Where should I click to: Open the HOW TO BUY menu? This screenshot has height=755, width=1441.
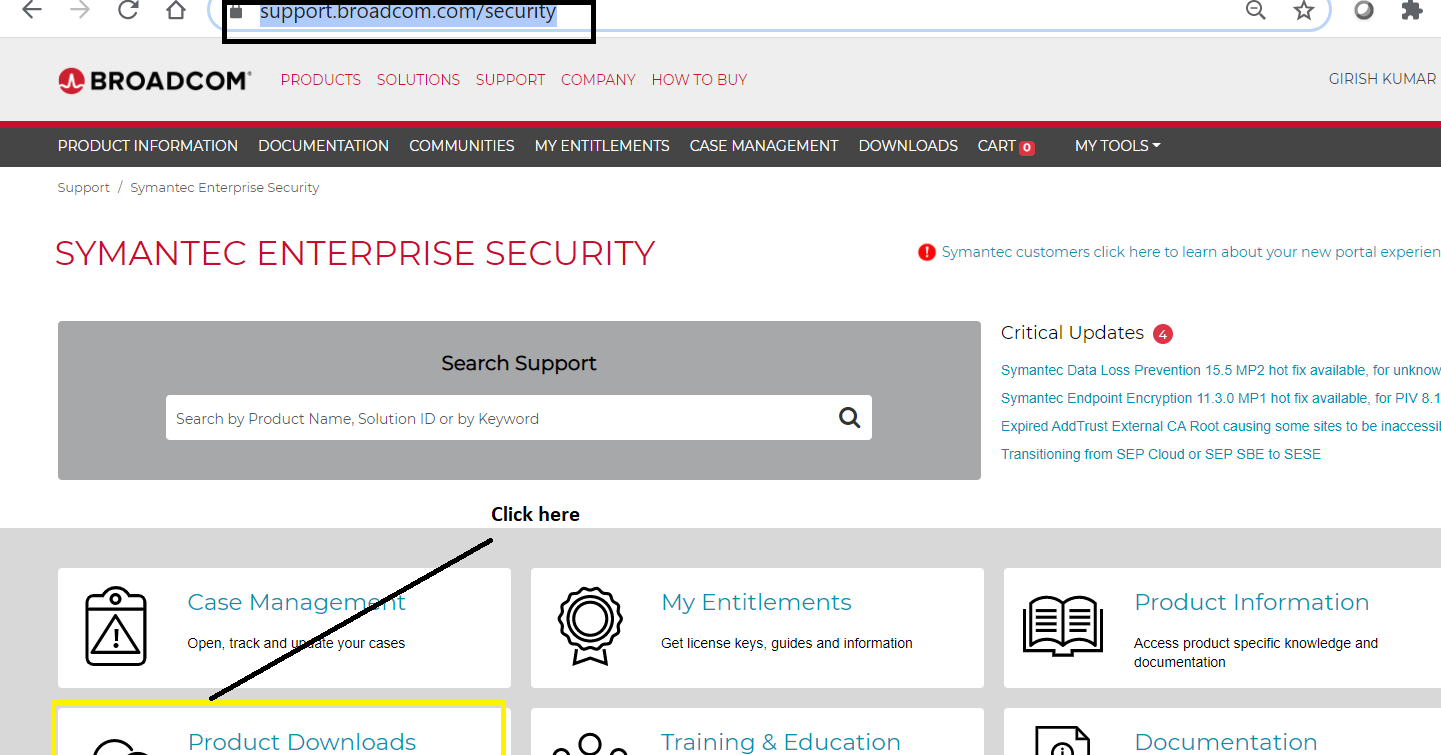(x=699, y=80)
